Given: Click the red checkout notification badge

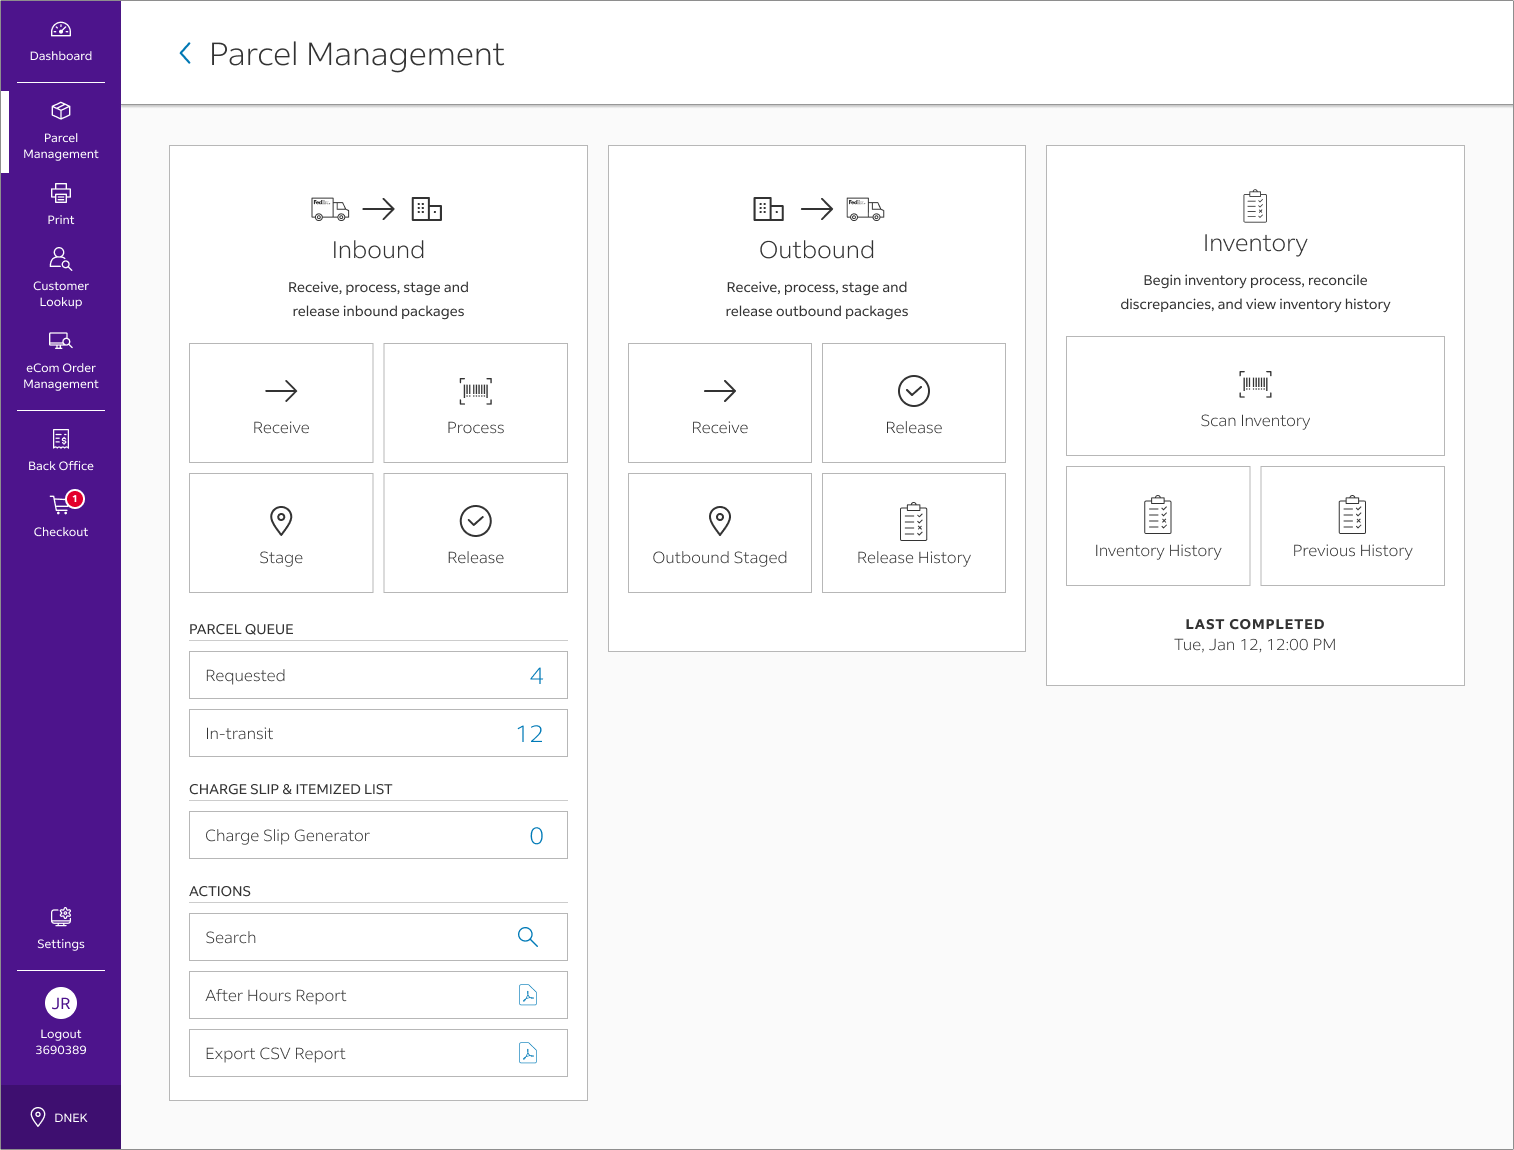Looking at the screenshot, I should click(x=75, y=499).
